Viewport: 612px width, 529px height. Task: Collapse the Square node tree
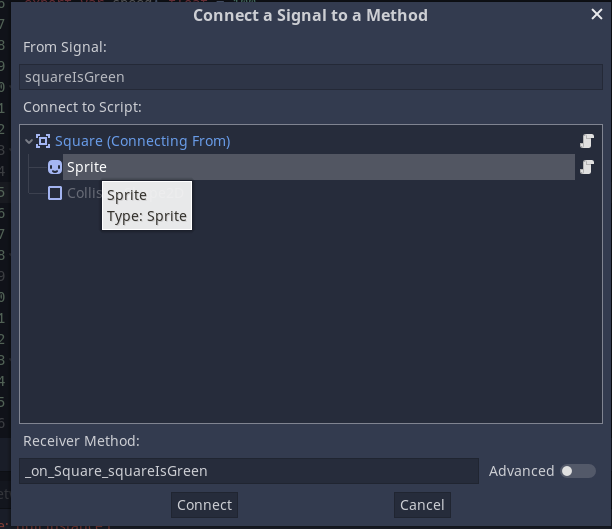pos(28,141)
